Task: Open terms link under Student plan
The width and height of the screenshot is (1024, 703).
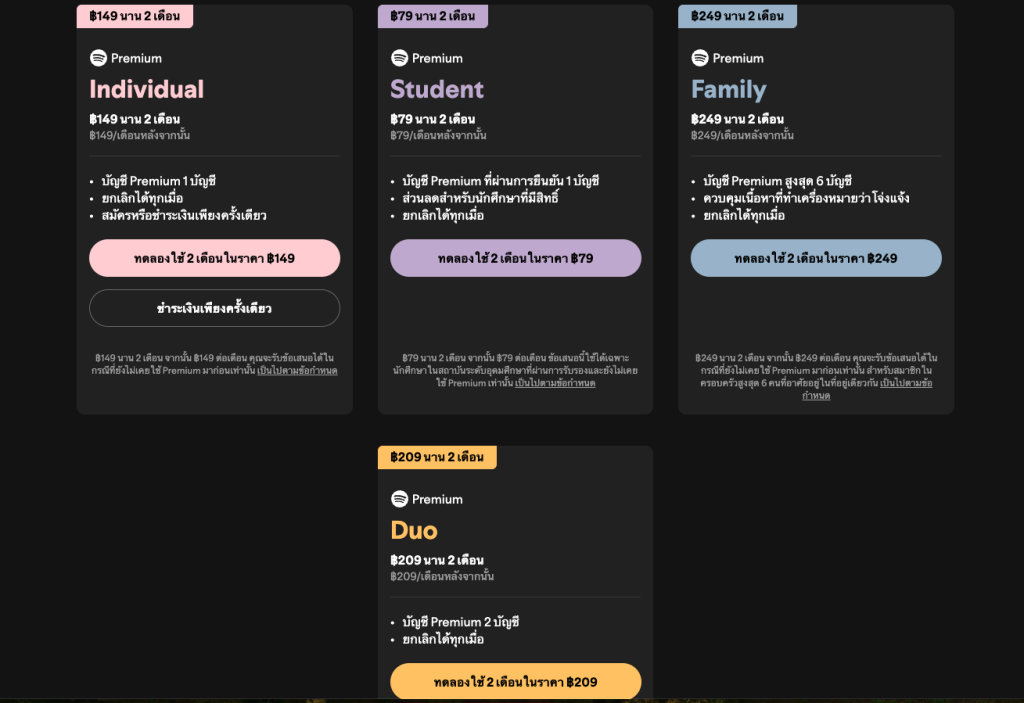Action: click(555, 383)
